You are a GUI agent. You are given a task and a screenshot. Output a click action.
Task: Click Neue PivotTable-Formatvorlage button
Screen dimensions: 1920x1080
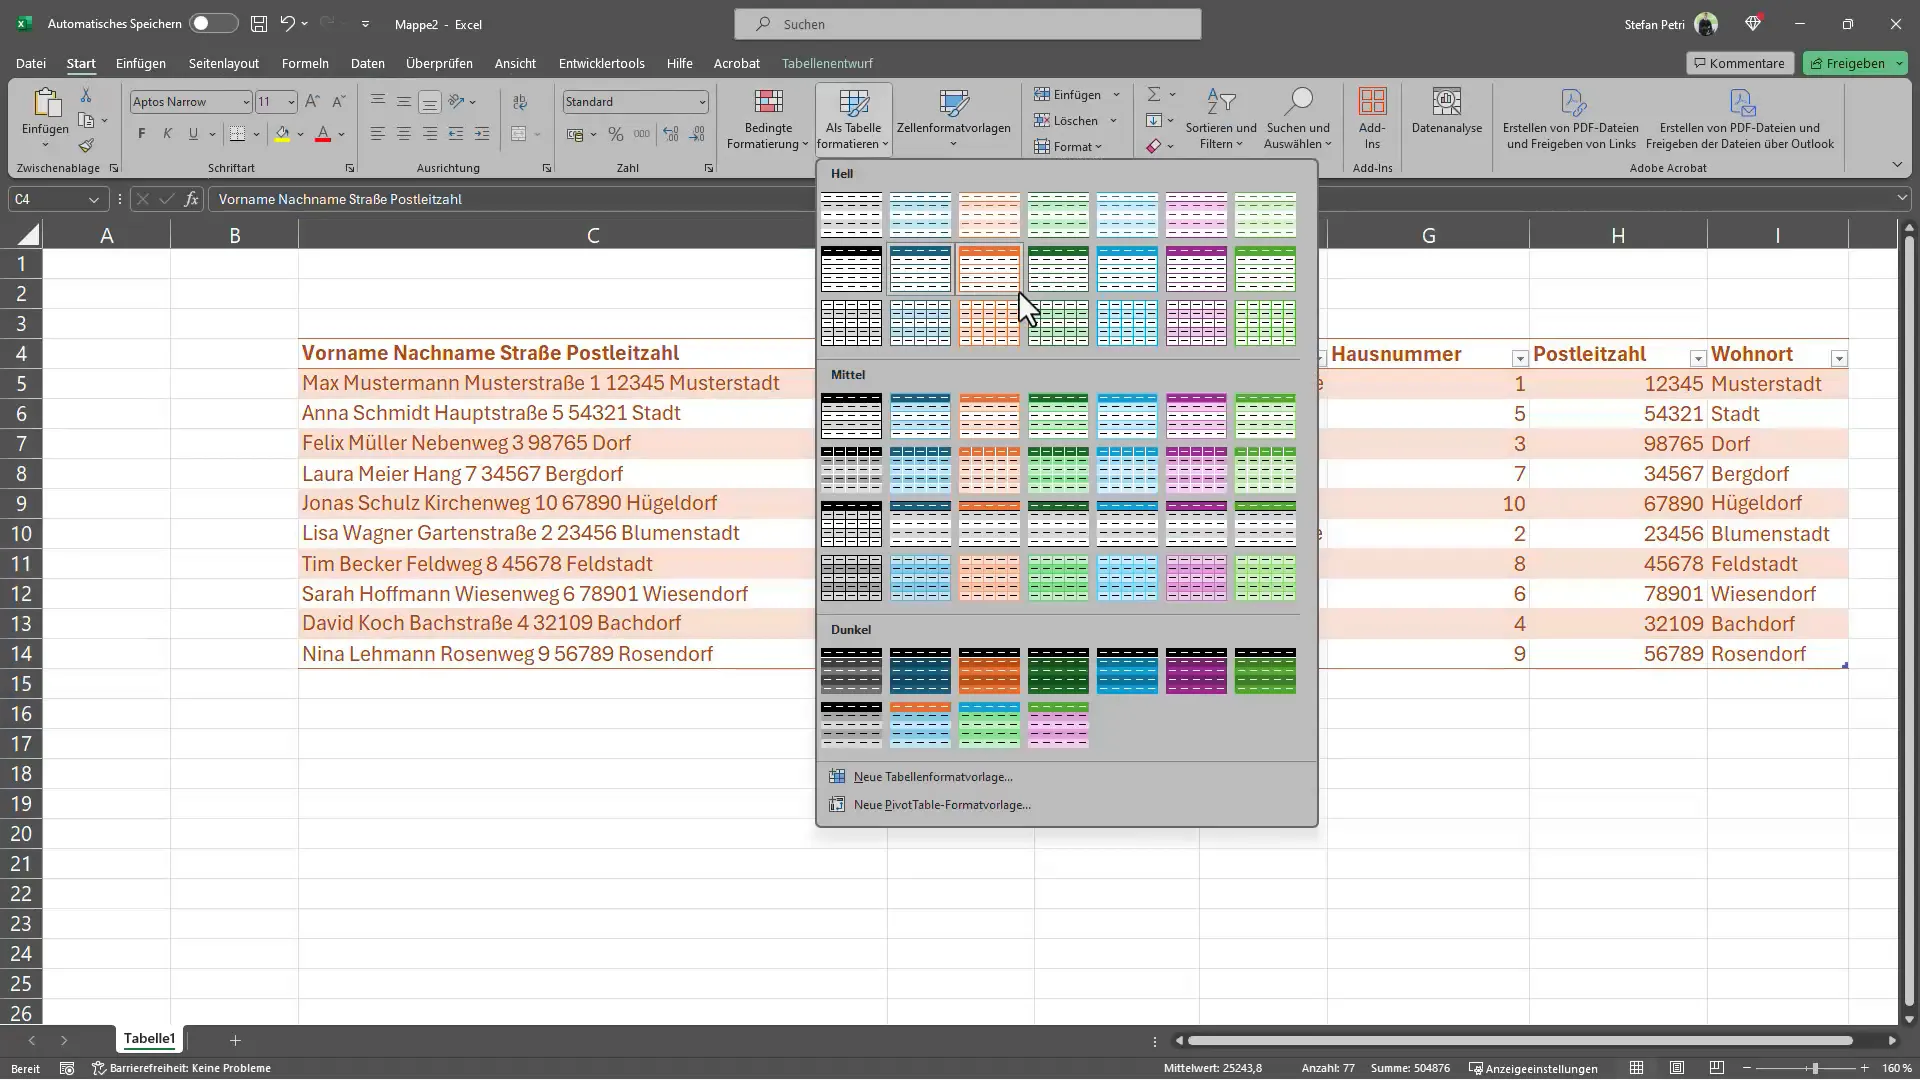[940, 804]
